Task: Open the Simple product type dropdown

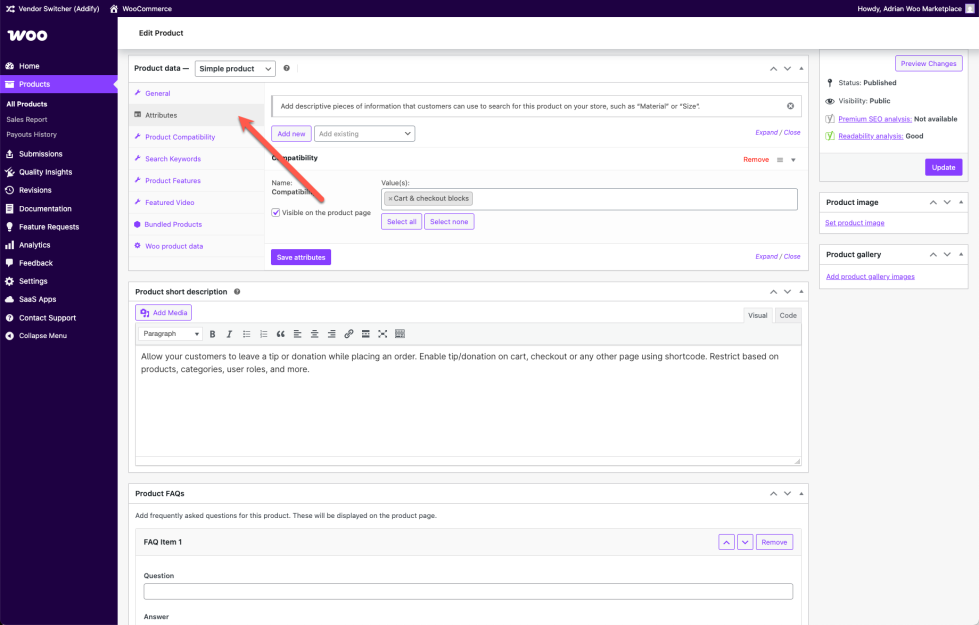Action: (235, 69)
